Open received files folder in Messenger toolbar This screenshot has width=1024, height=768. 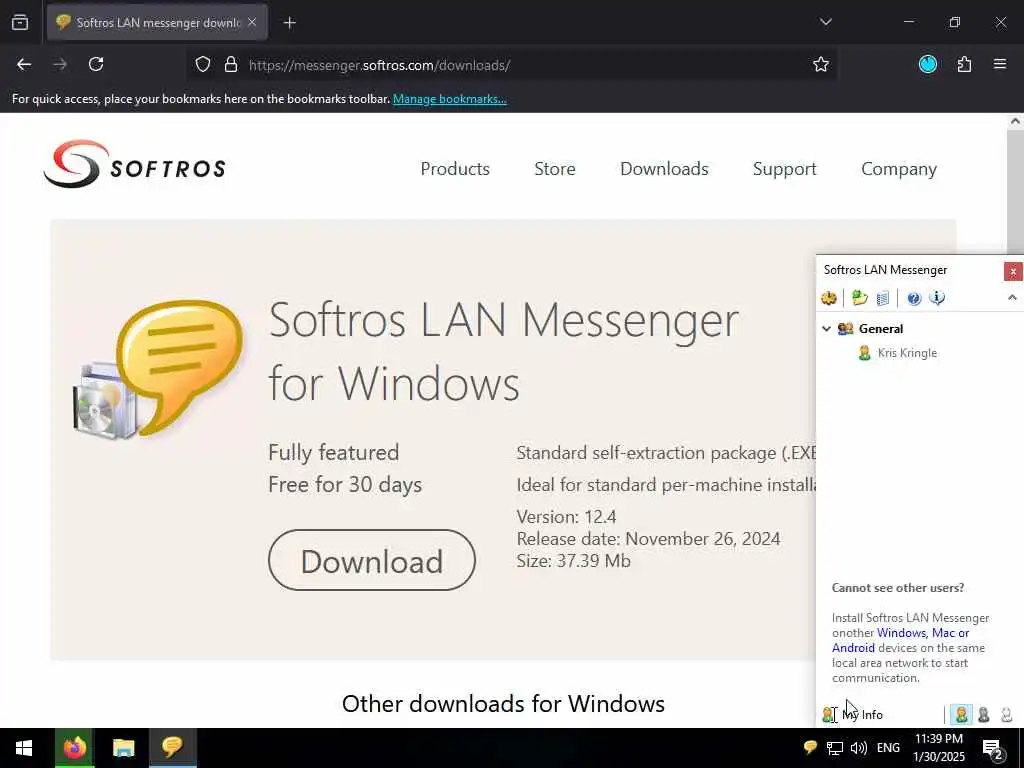[x=859, y=298]
